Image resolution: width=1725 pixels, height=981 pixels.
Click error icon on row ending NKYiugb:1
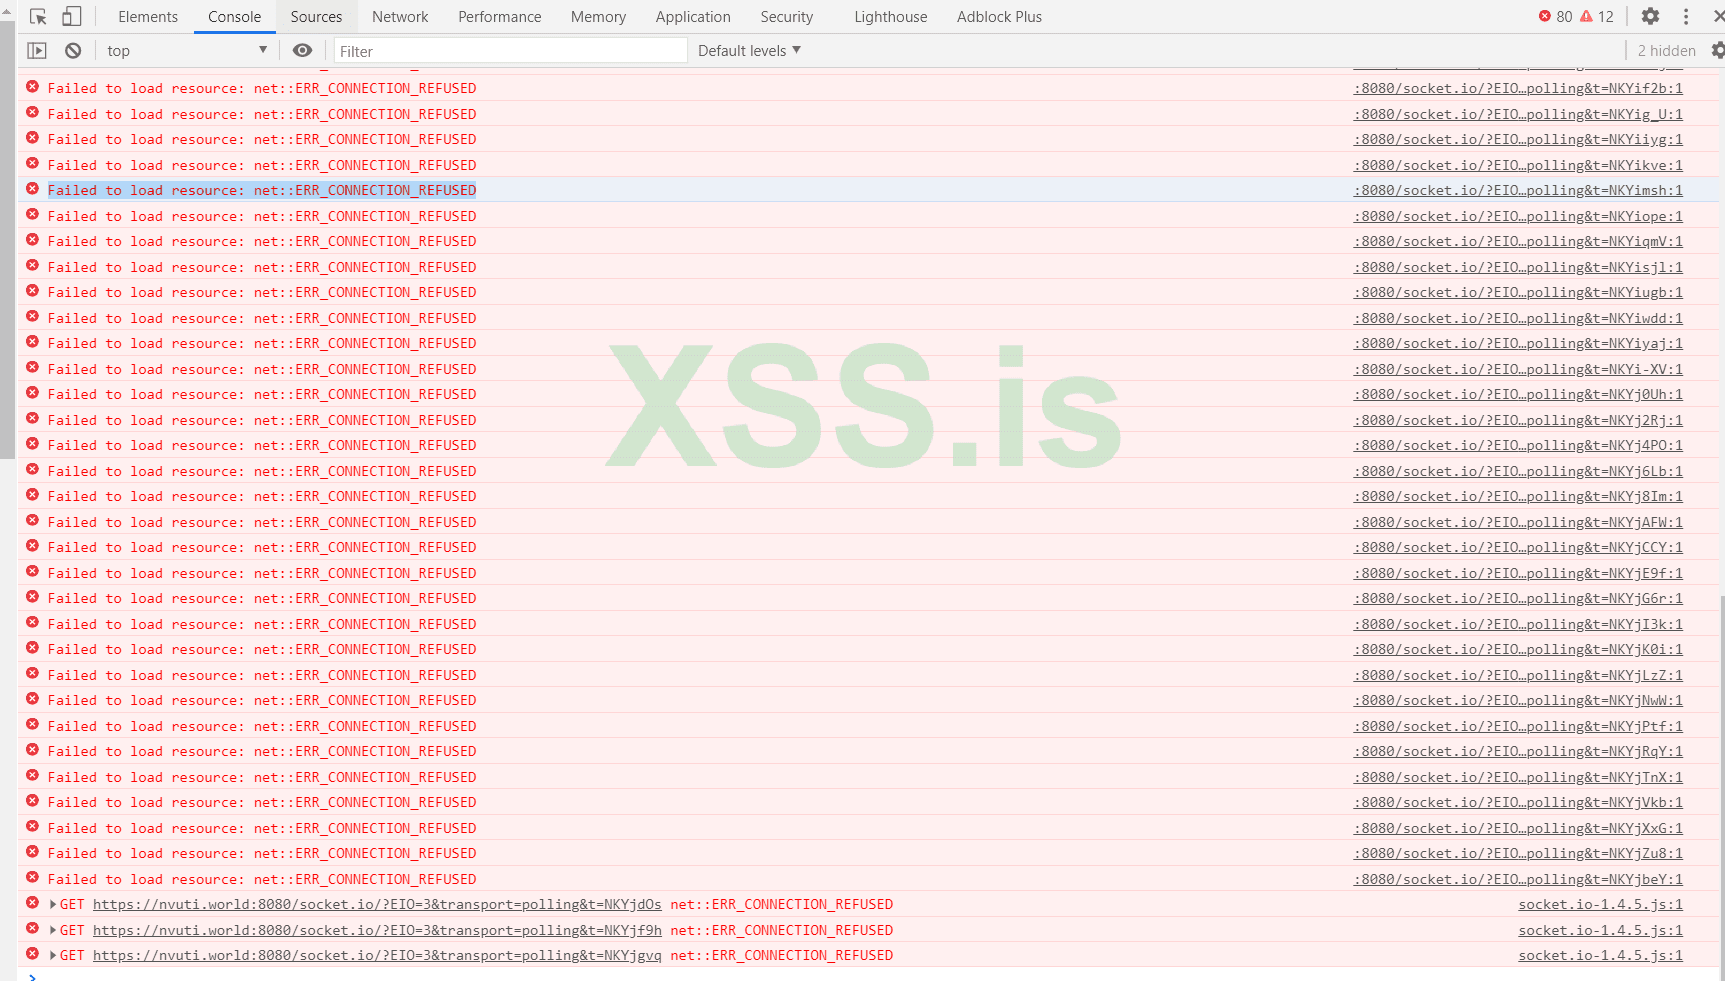(x=33, y=291)
